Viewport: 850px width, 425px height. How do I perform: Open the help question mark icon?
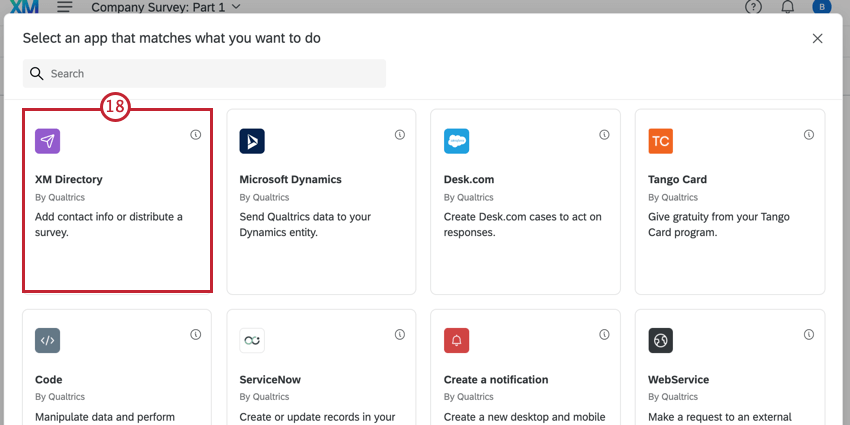coord(754,7)
